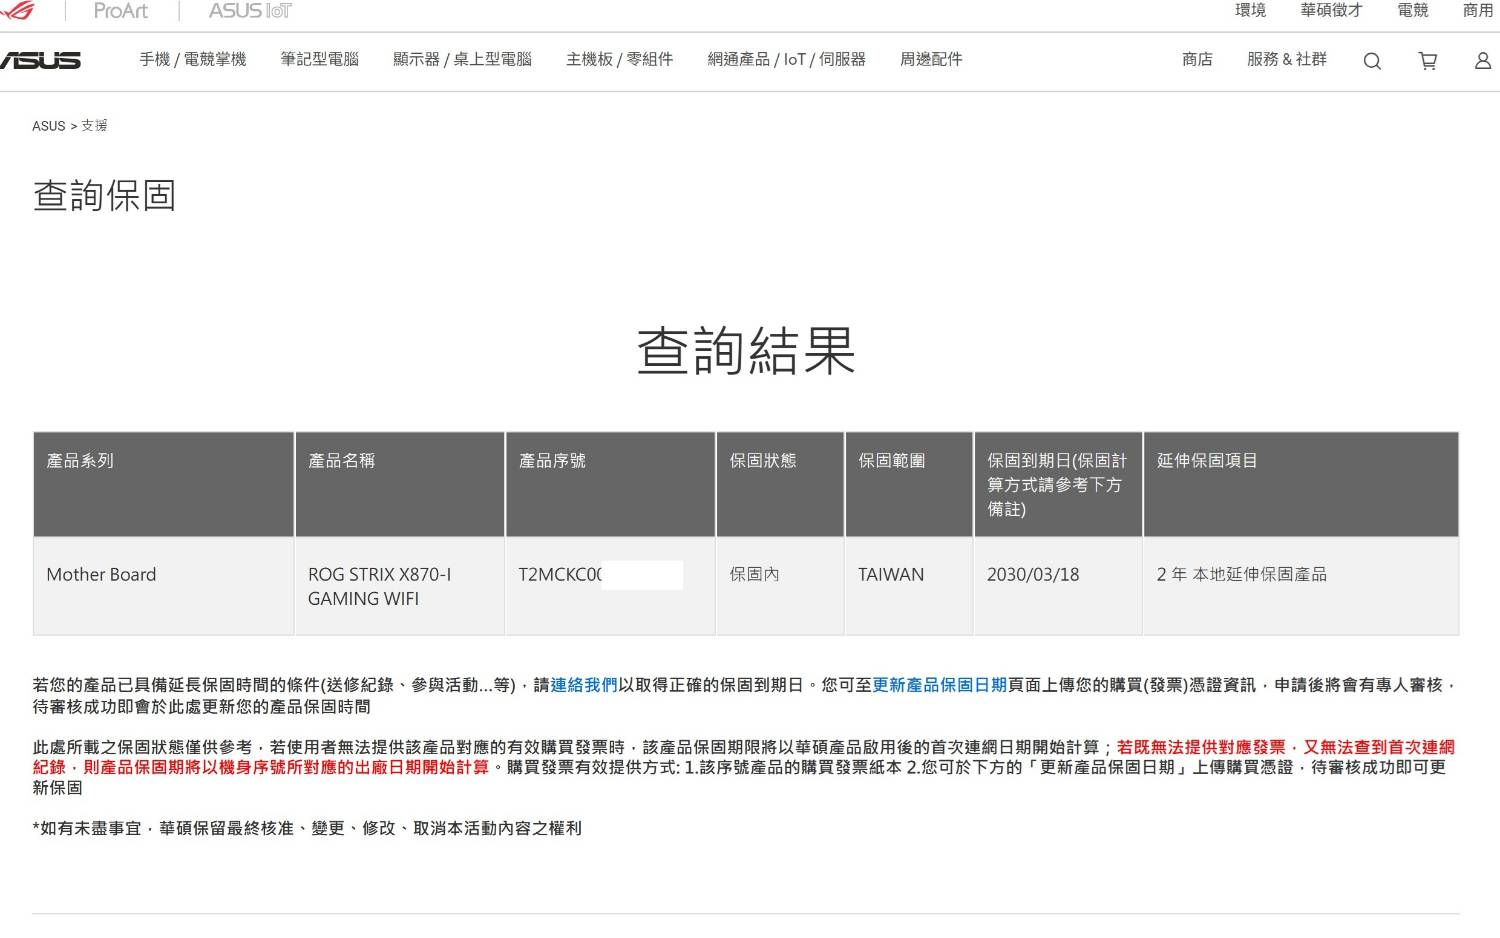The image size is (1500, 938).
Task: Click the user account icon
Action: pos(1482,61)
